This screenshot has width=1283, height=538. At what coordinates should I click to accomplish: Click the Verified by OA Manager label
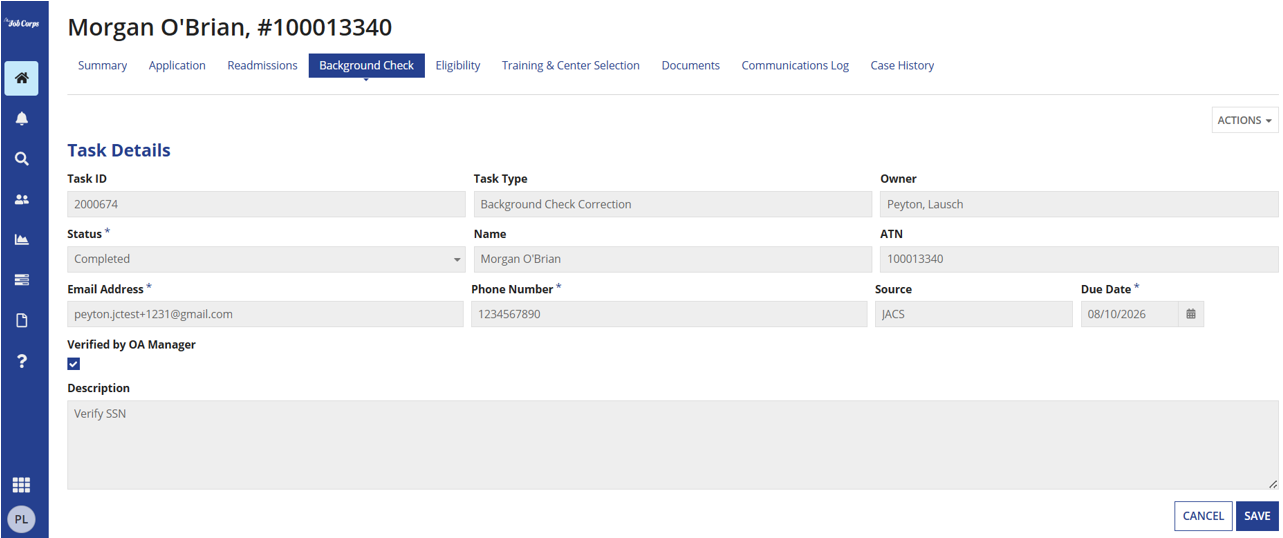pyautogui.click(x=131, y=344)
